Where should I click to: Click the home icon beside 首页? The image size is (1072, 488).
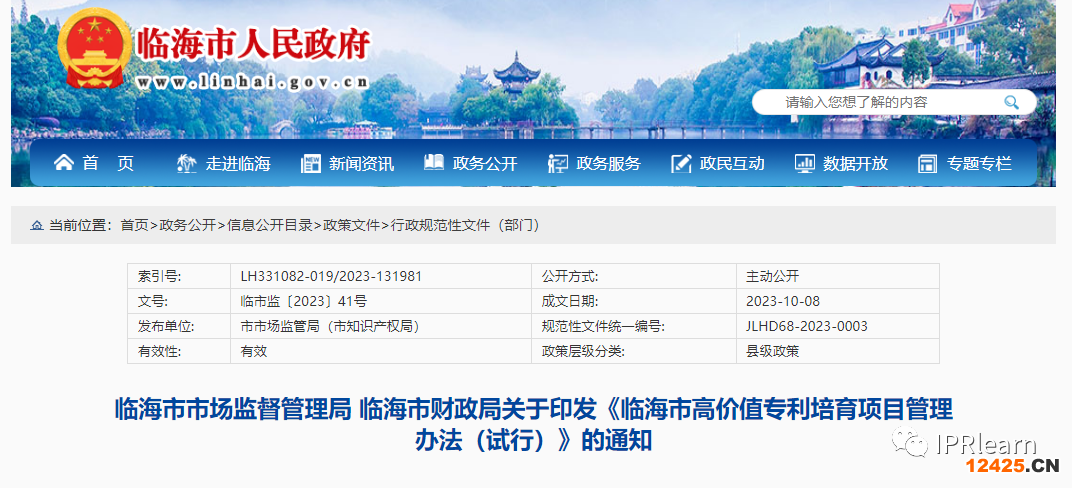coord(63,163)
